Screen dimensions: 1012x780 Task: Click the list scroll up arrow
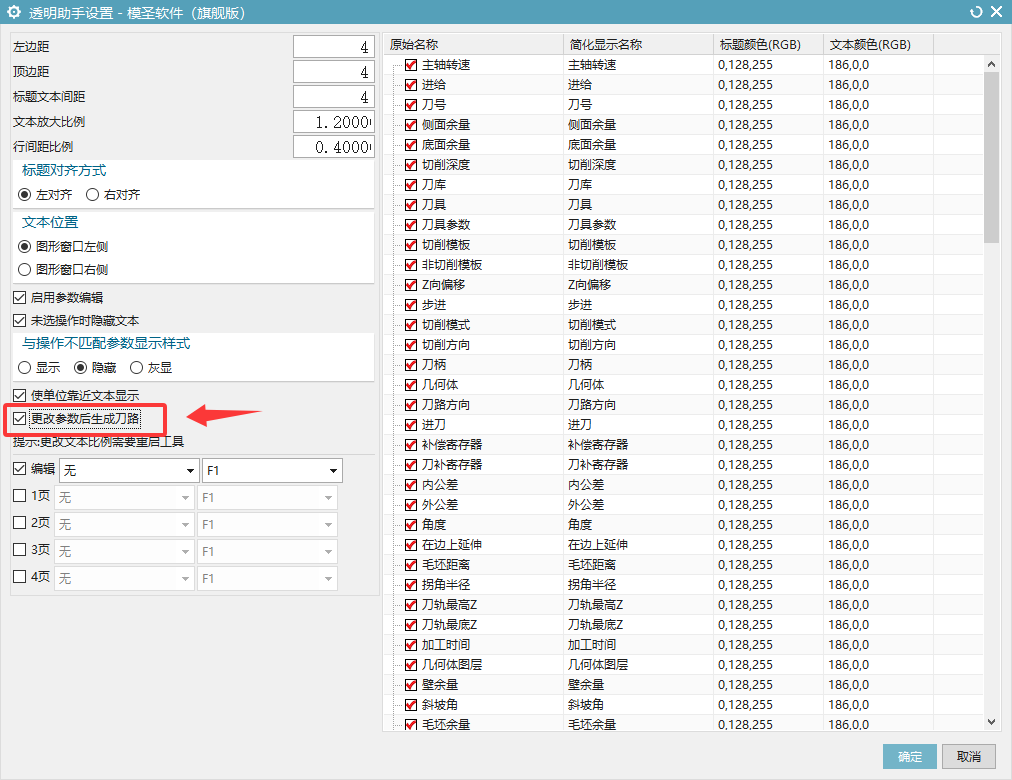[991, 63]
